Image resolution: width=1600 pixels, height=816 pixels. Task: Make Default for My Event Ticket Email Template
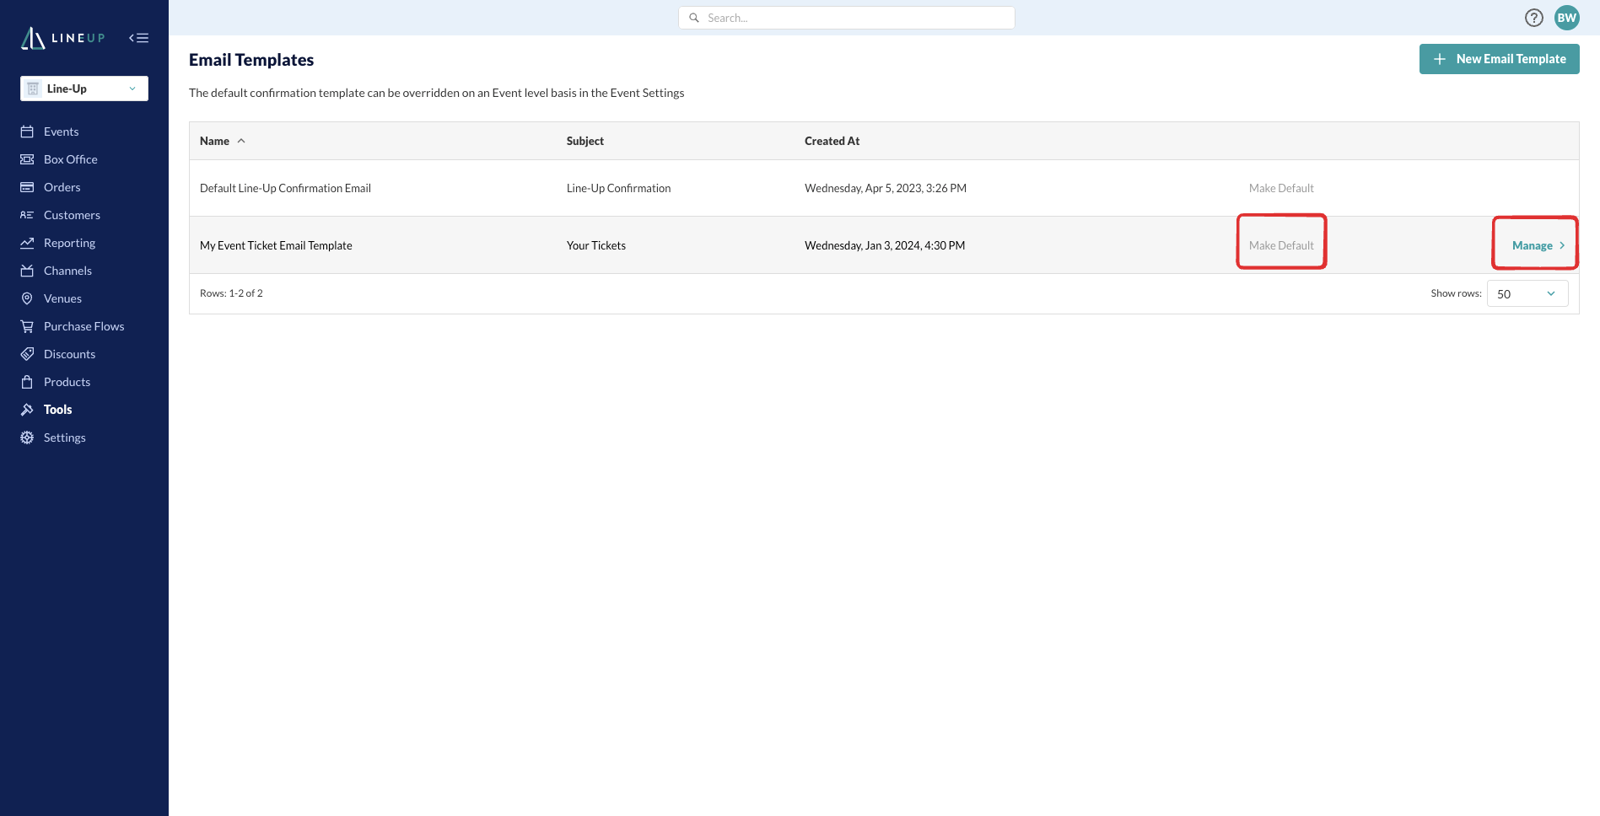tap(1281, 245)
